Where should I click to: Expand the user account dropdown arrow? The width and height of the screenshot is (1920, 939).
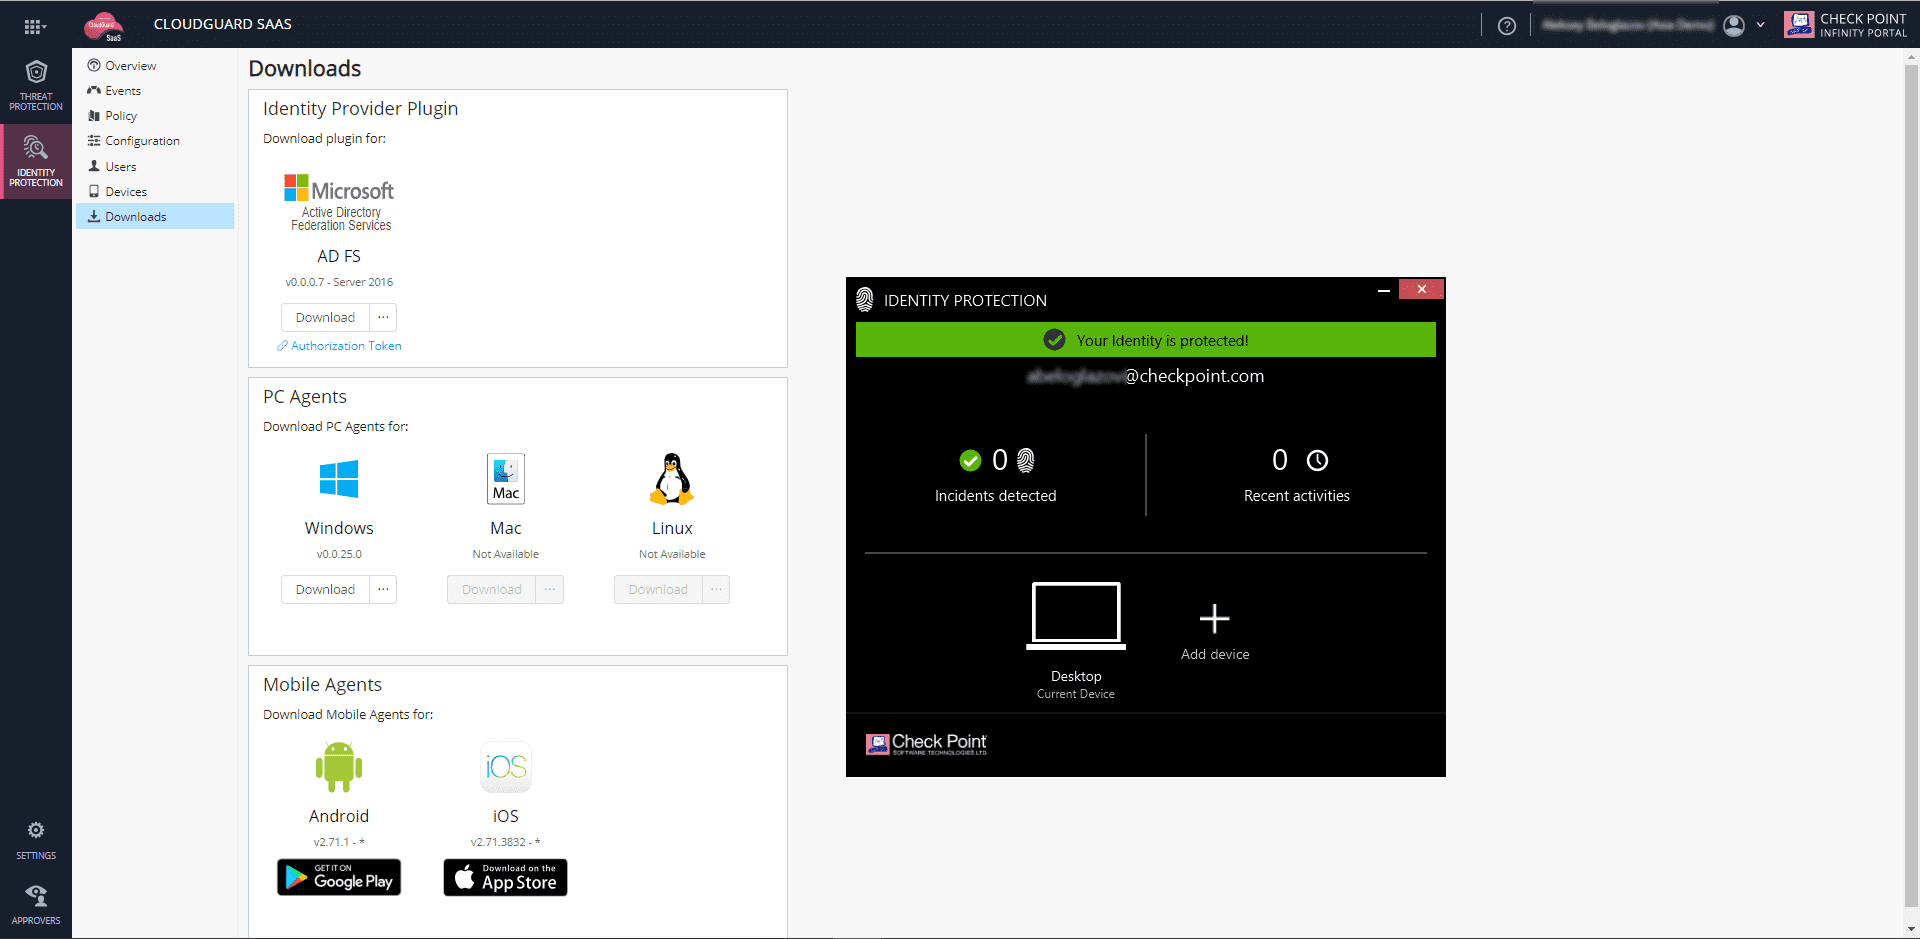(x=1760, y=26)
